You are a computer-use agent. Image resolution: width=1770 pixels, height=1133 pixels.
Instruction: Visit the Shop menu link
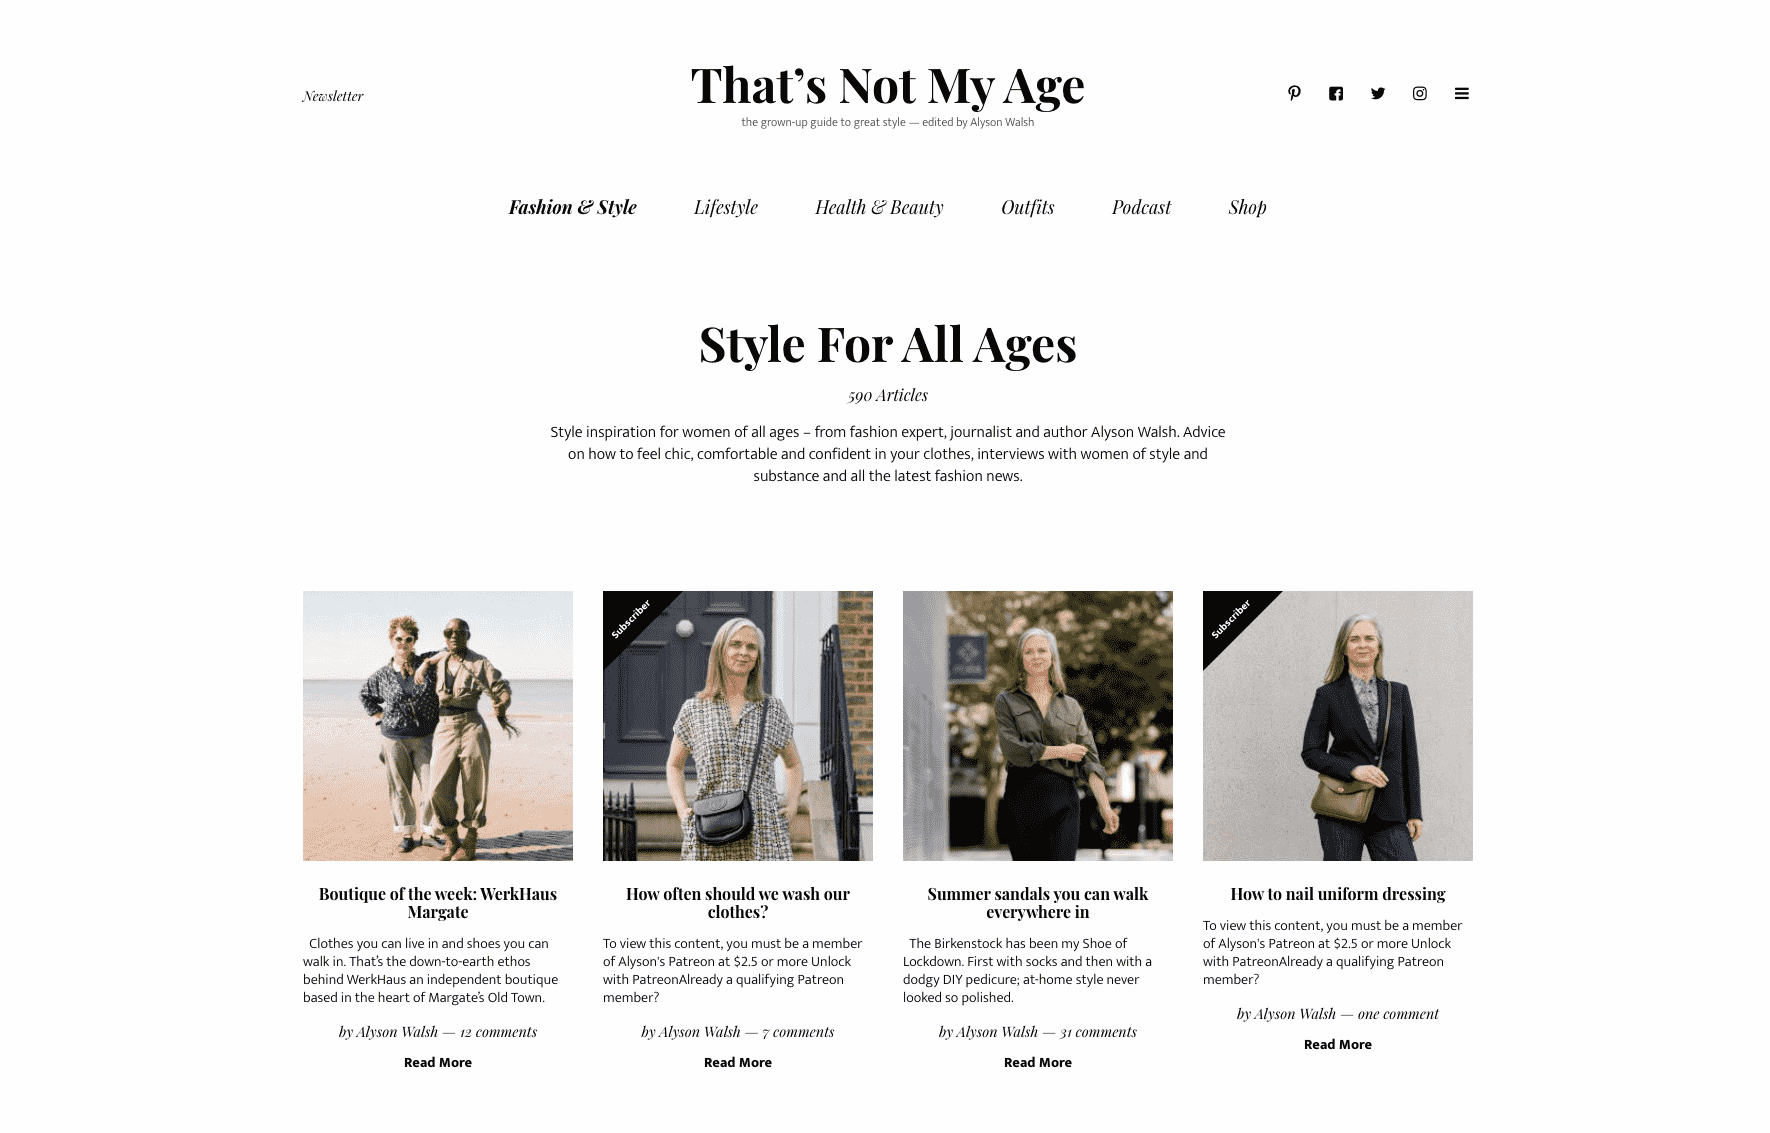point(1247,207)
